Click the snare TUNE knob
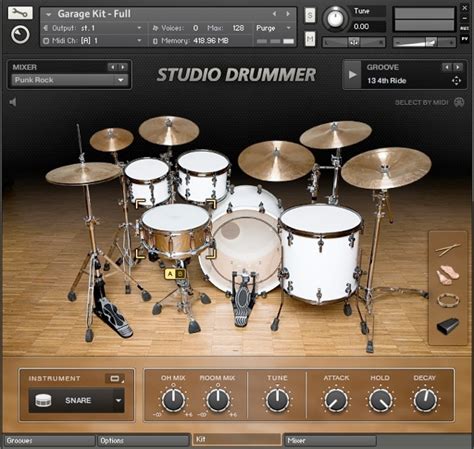474x449 pixels. (277, 400)
